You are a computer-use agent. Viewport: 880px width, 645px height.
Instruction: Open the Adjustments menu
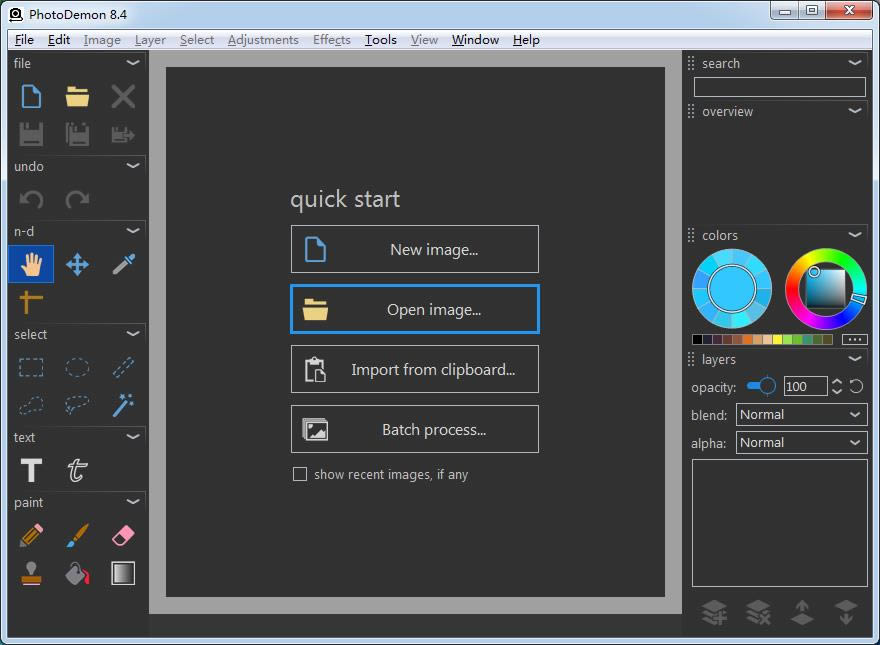263,40
